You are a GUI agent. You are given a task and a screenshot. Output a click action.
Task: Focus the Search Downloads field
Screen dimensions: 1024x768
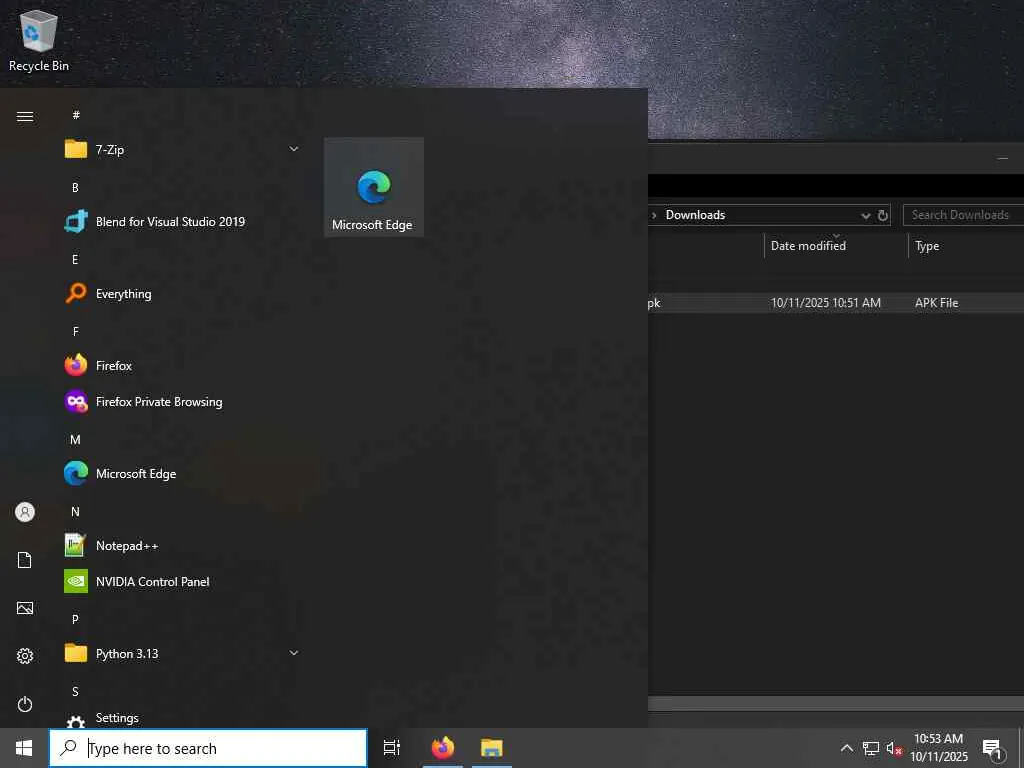click(963, 215)
